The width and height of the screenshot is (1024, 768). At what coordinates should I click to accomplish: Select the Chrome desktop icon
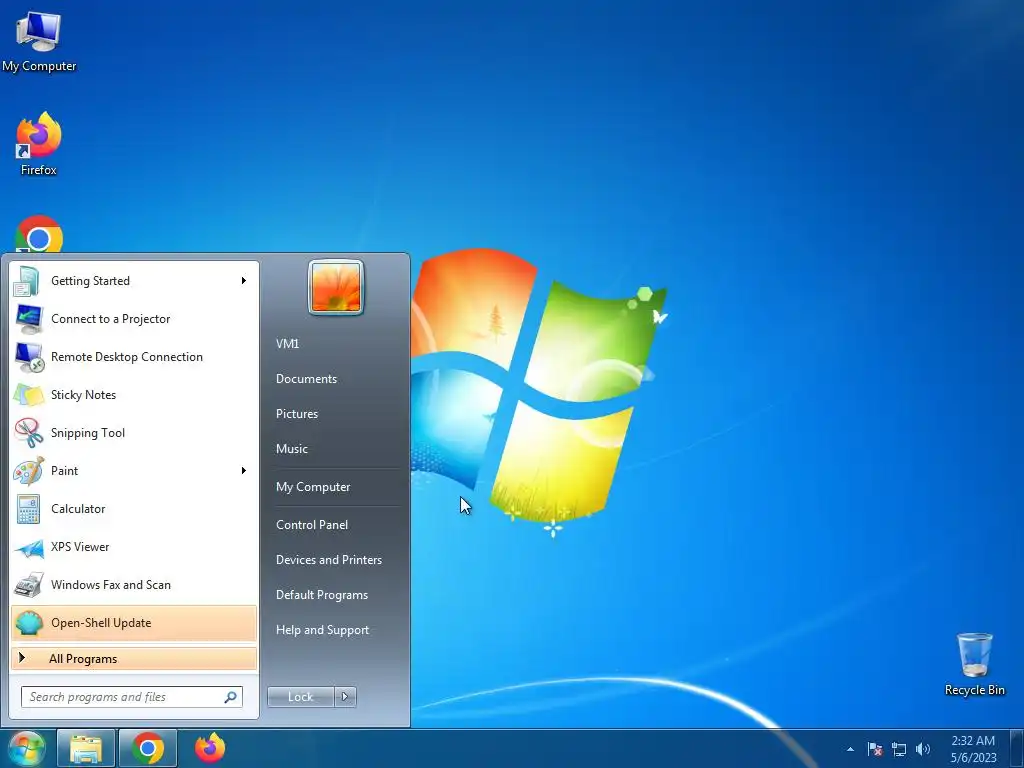[x=39, y=234]
